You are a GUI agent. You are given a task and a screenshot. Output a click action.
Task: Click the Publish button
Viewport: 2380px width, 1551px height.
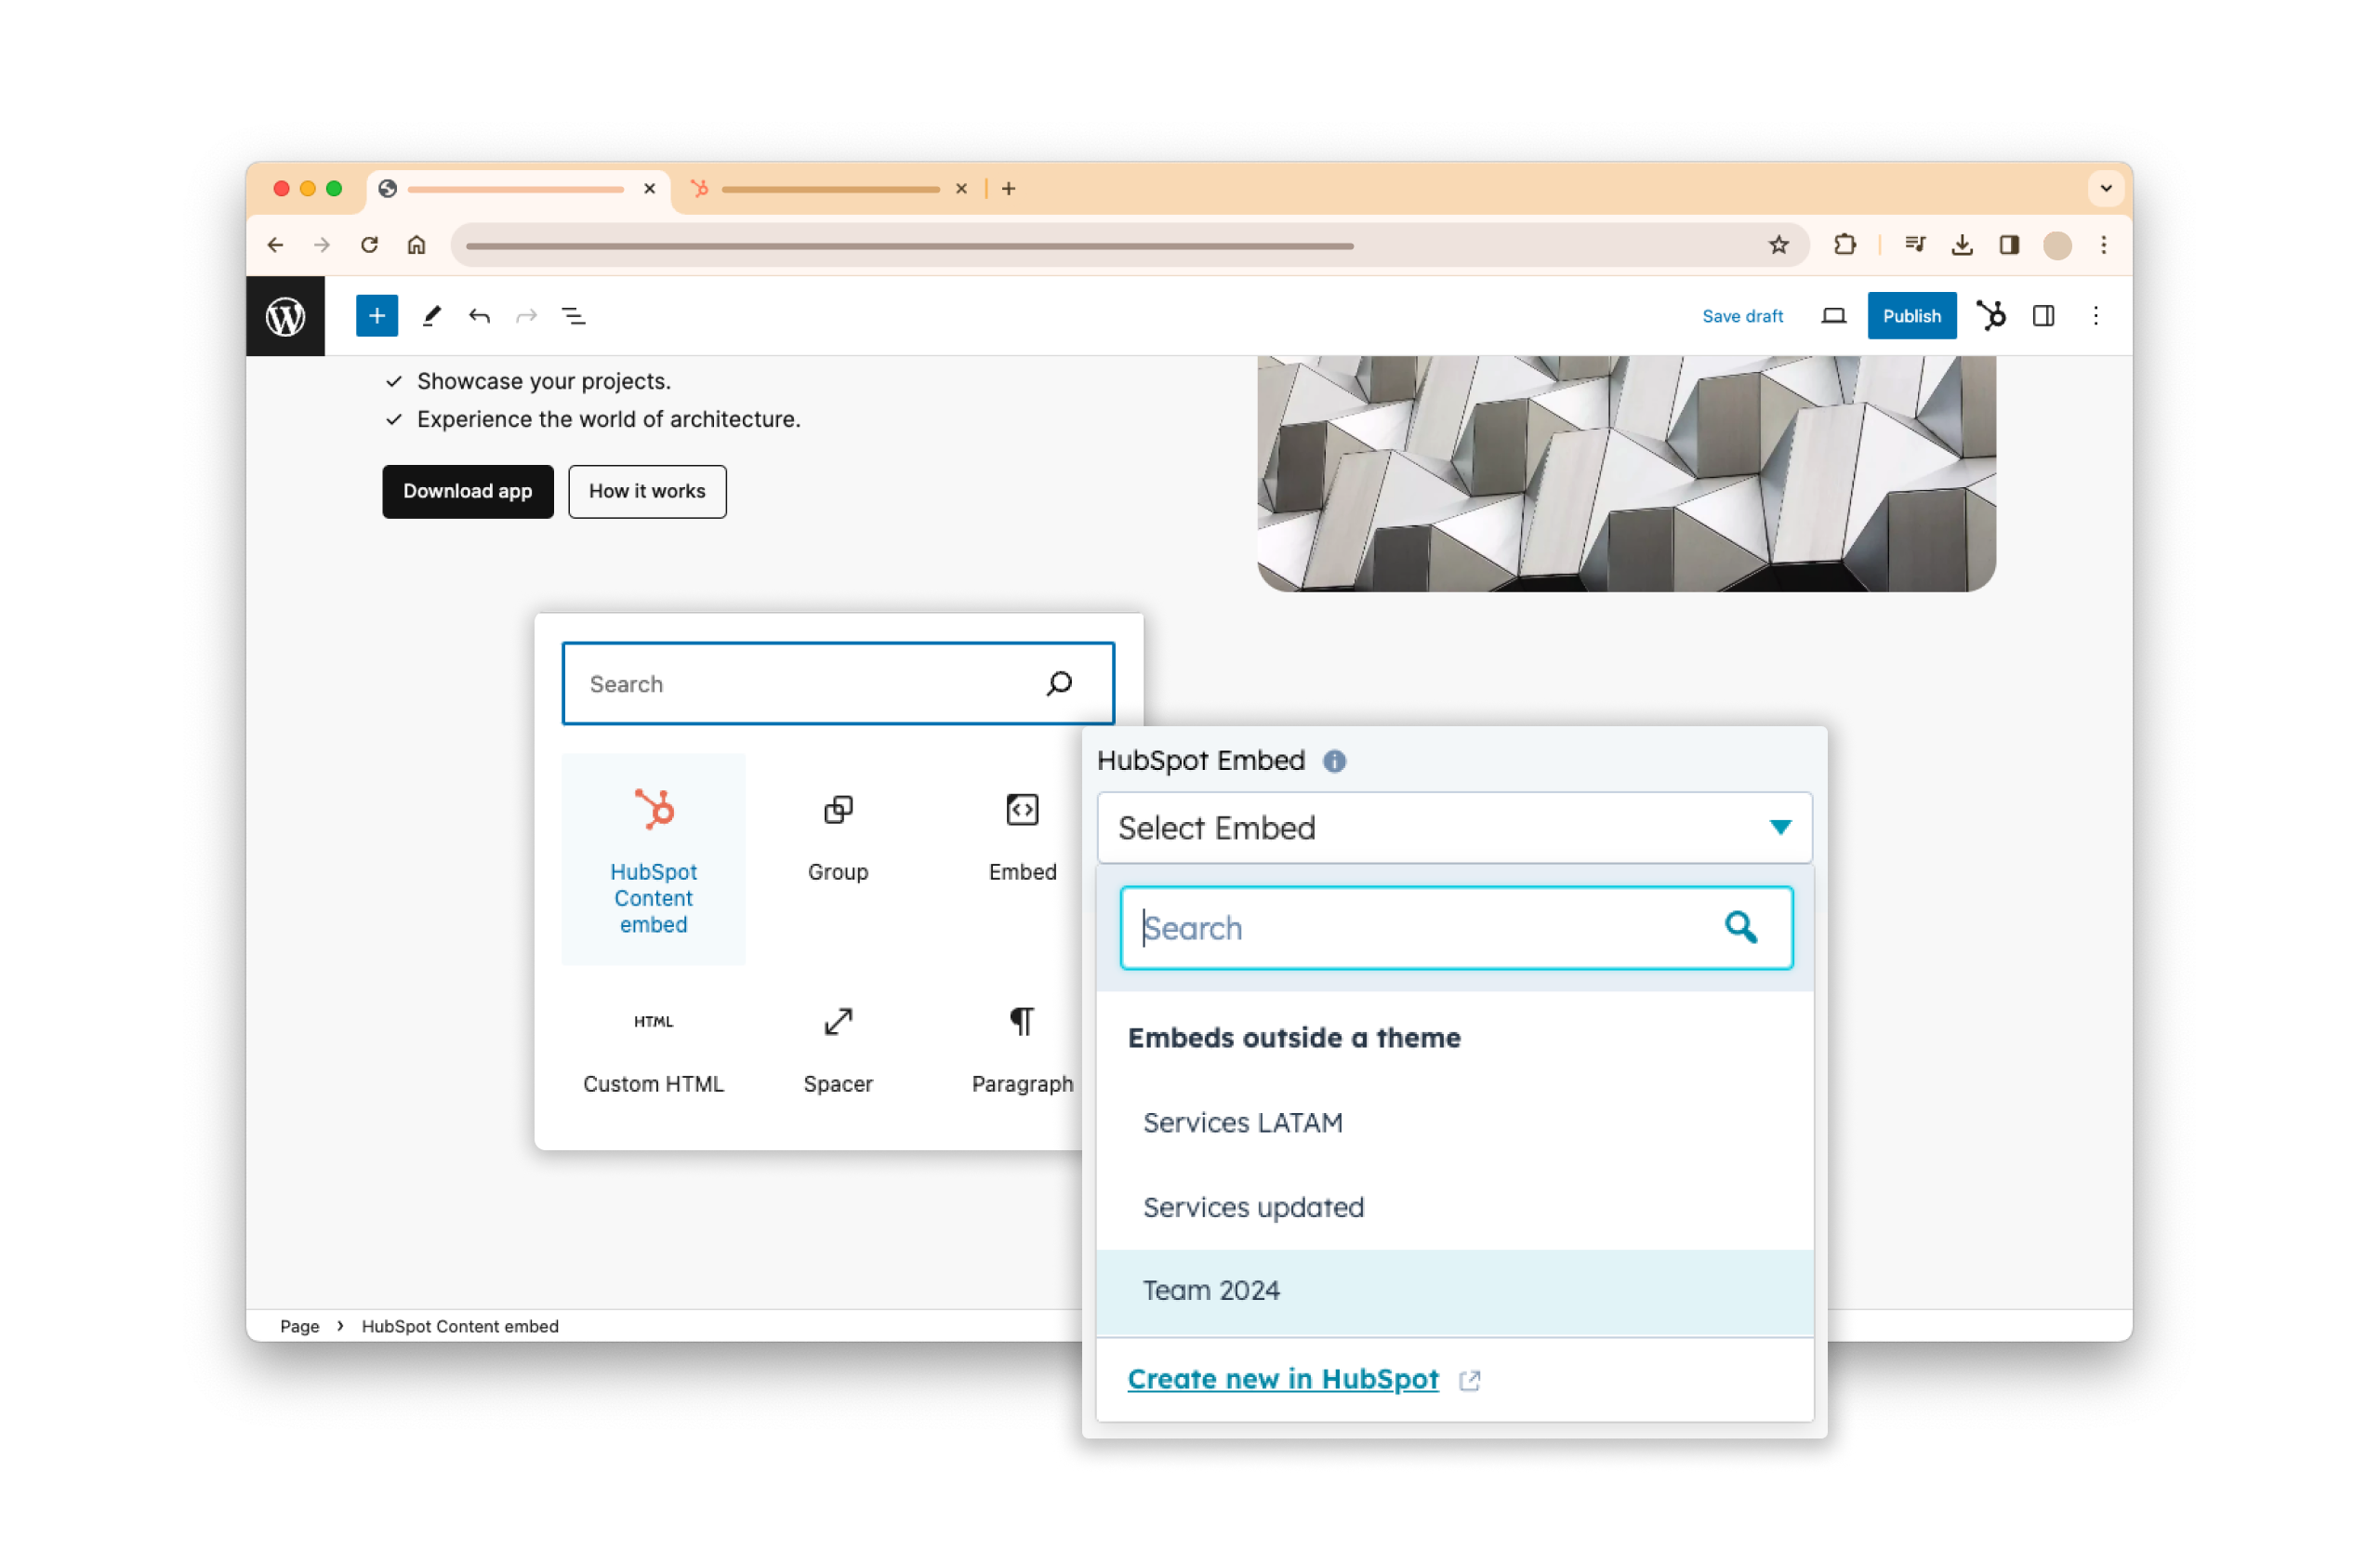pyautogui.click(x=1910, y=317)
